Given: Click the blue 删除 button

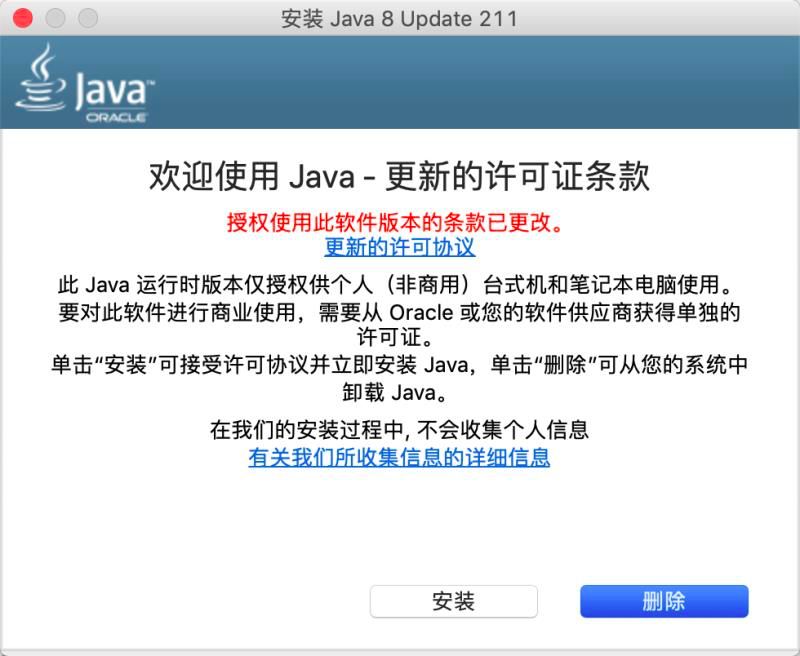Looking at the screenshot, I should 664,601.
